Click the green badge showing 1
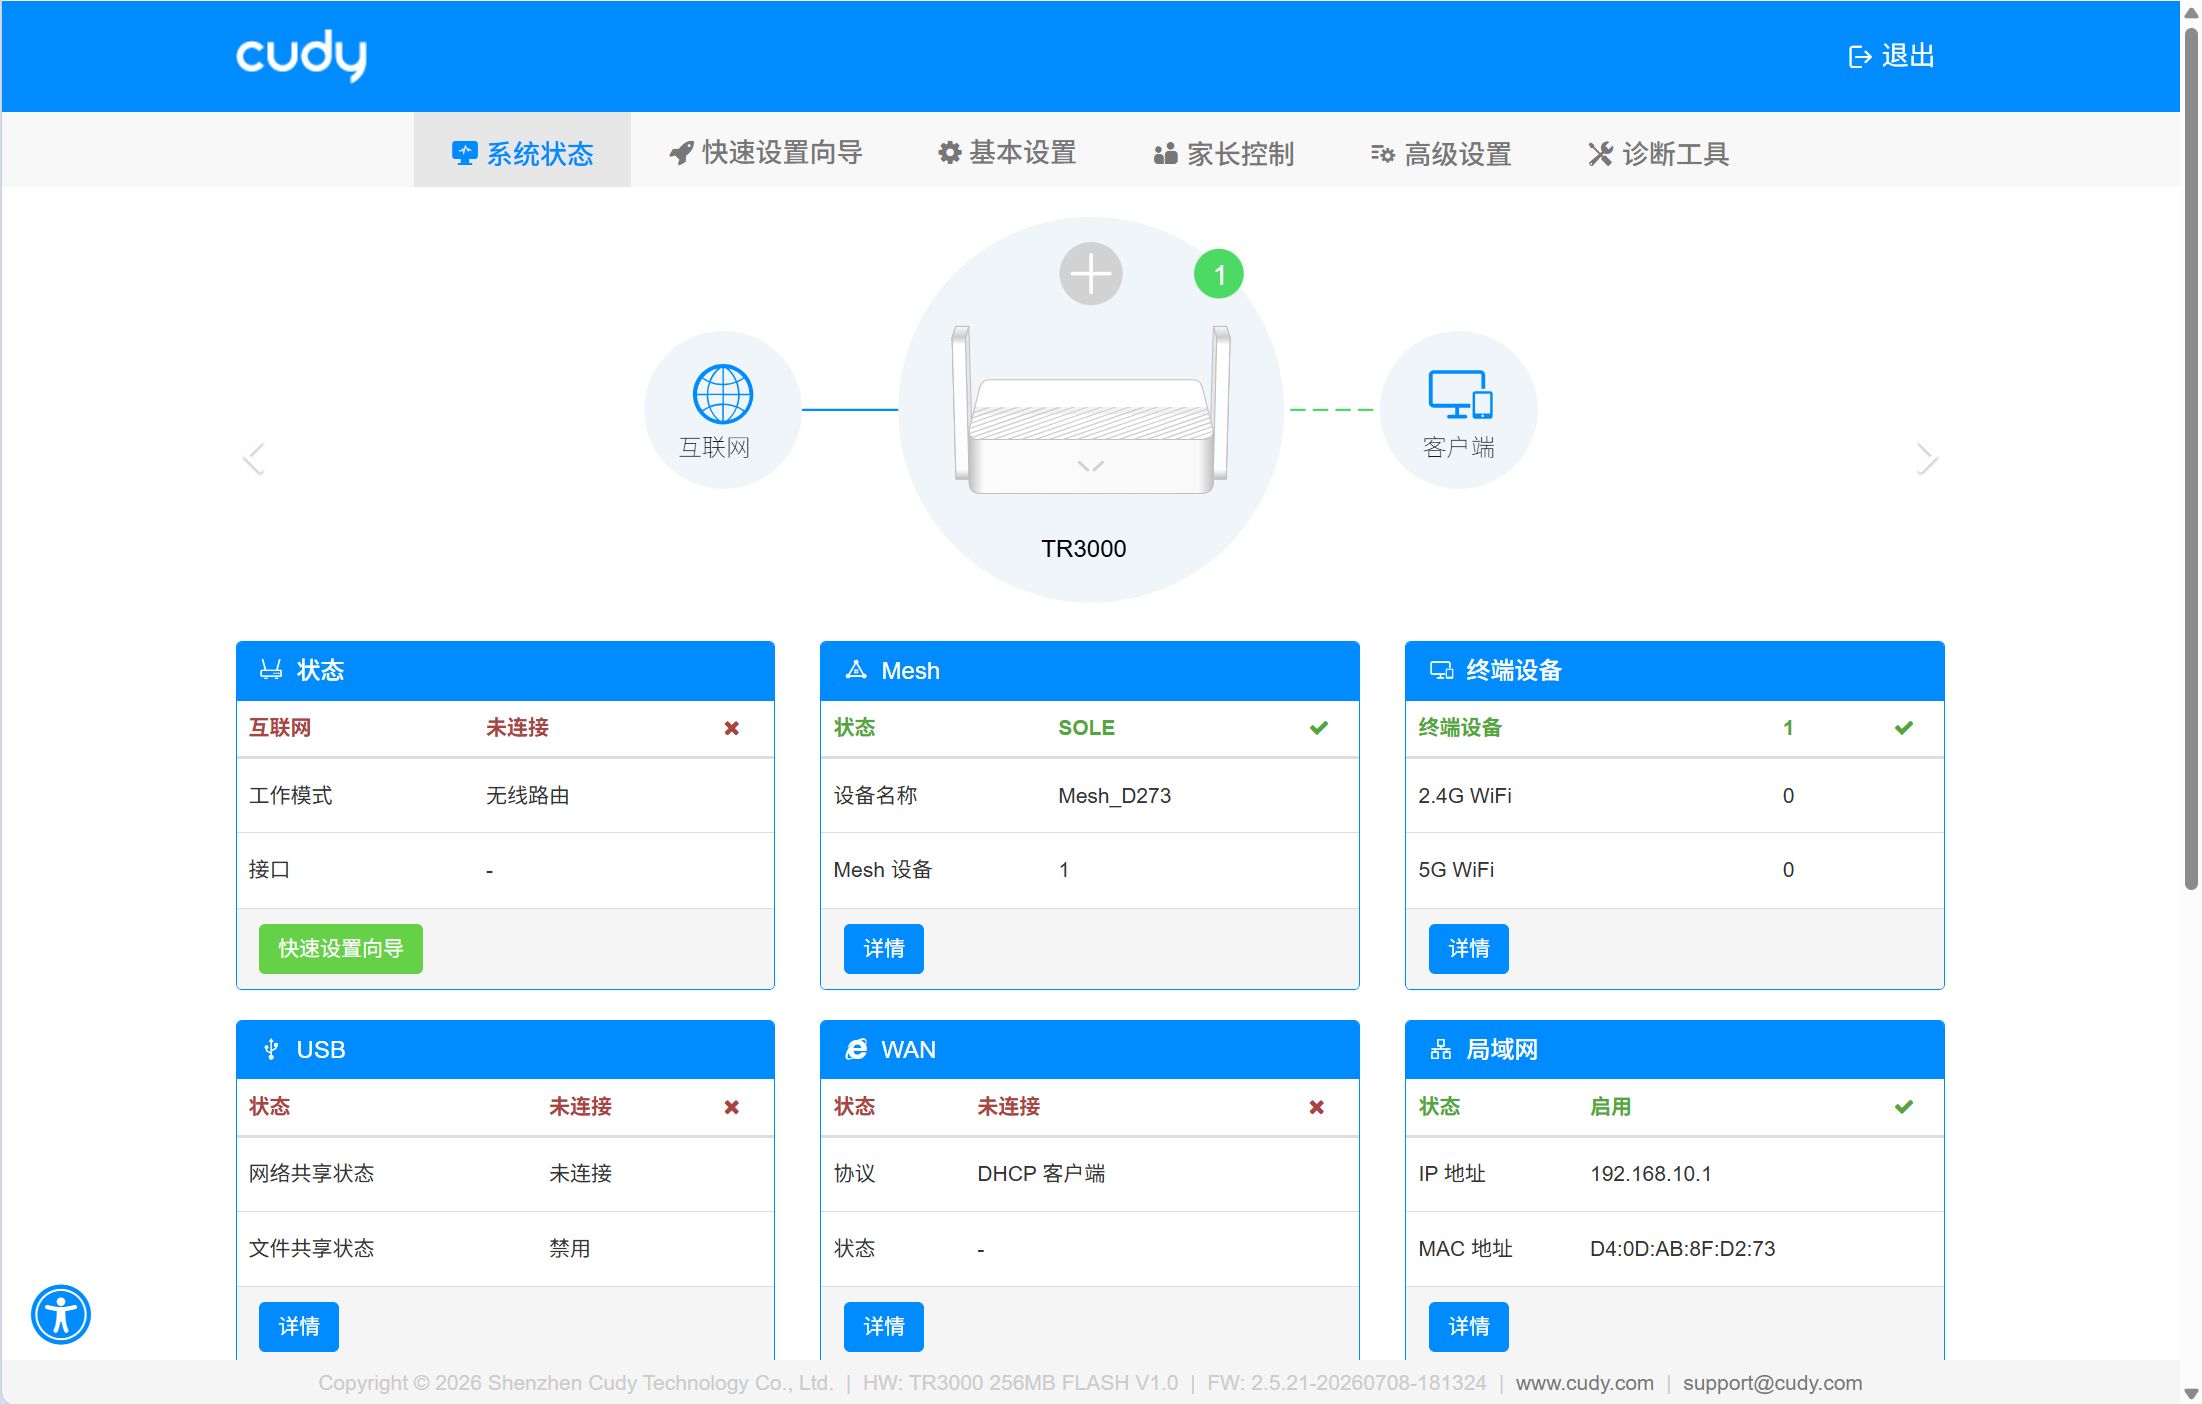Image resolution: width=2202 pixels, height=1404 pixels. [1219, 274]
